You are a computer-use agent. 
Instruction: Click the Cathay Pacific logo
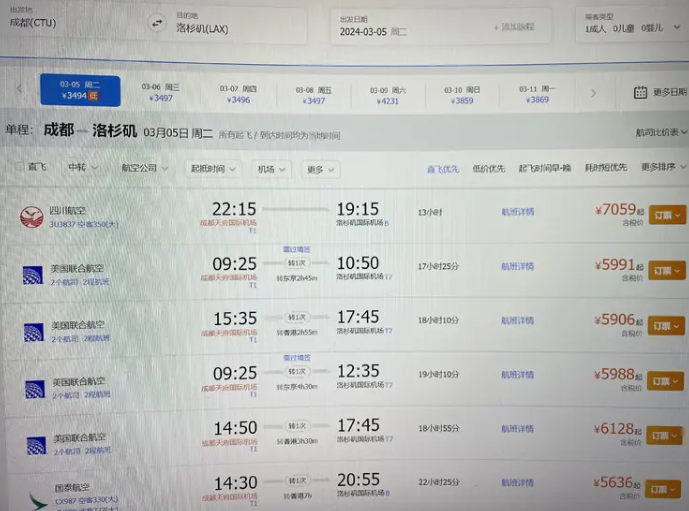point(39,501)
